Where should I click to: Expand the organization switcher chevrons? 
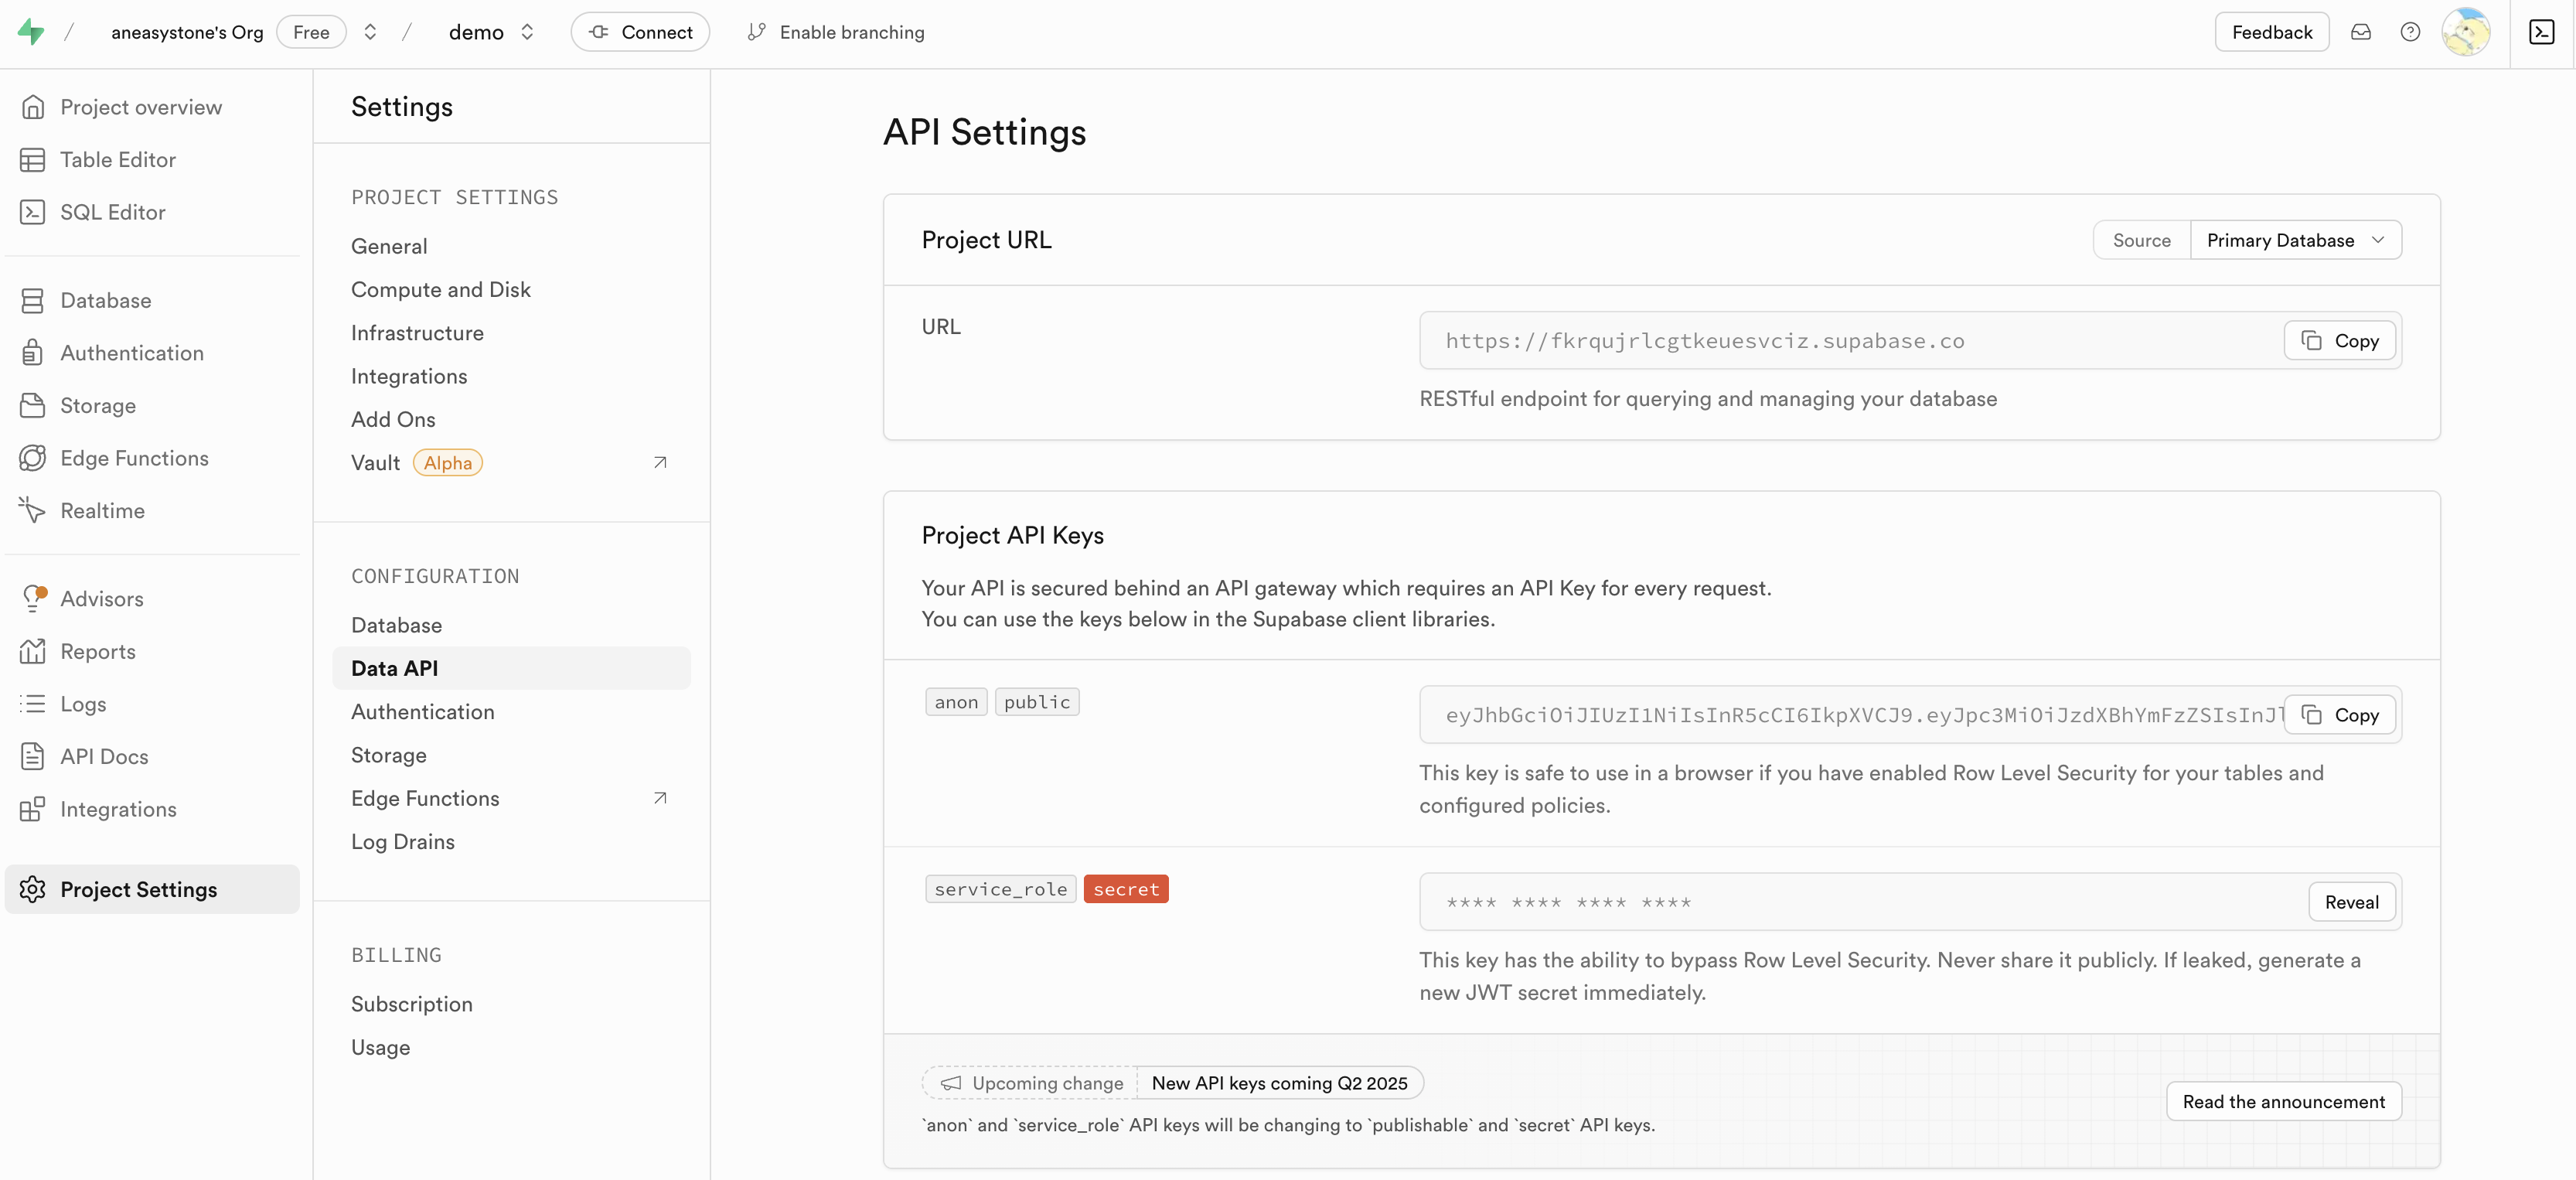[x=370, y=32]
